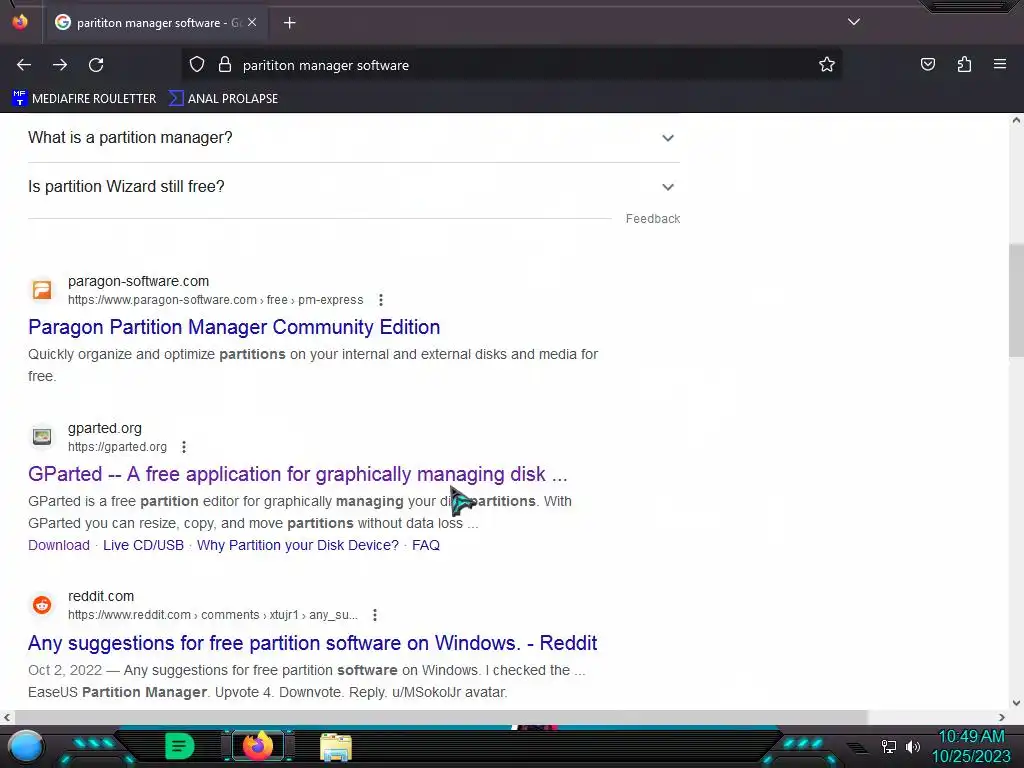
Task: List all tabs with dropdown arrow
Action: [854, 22]
